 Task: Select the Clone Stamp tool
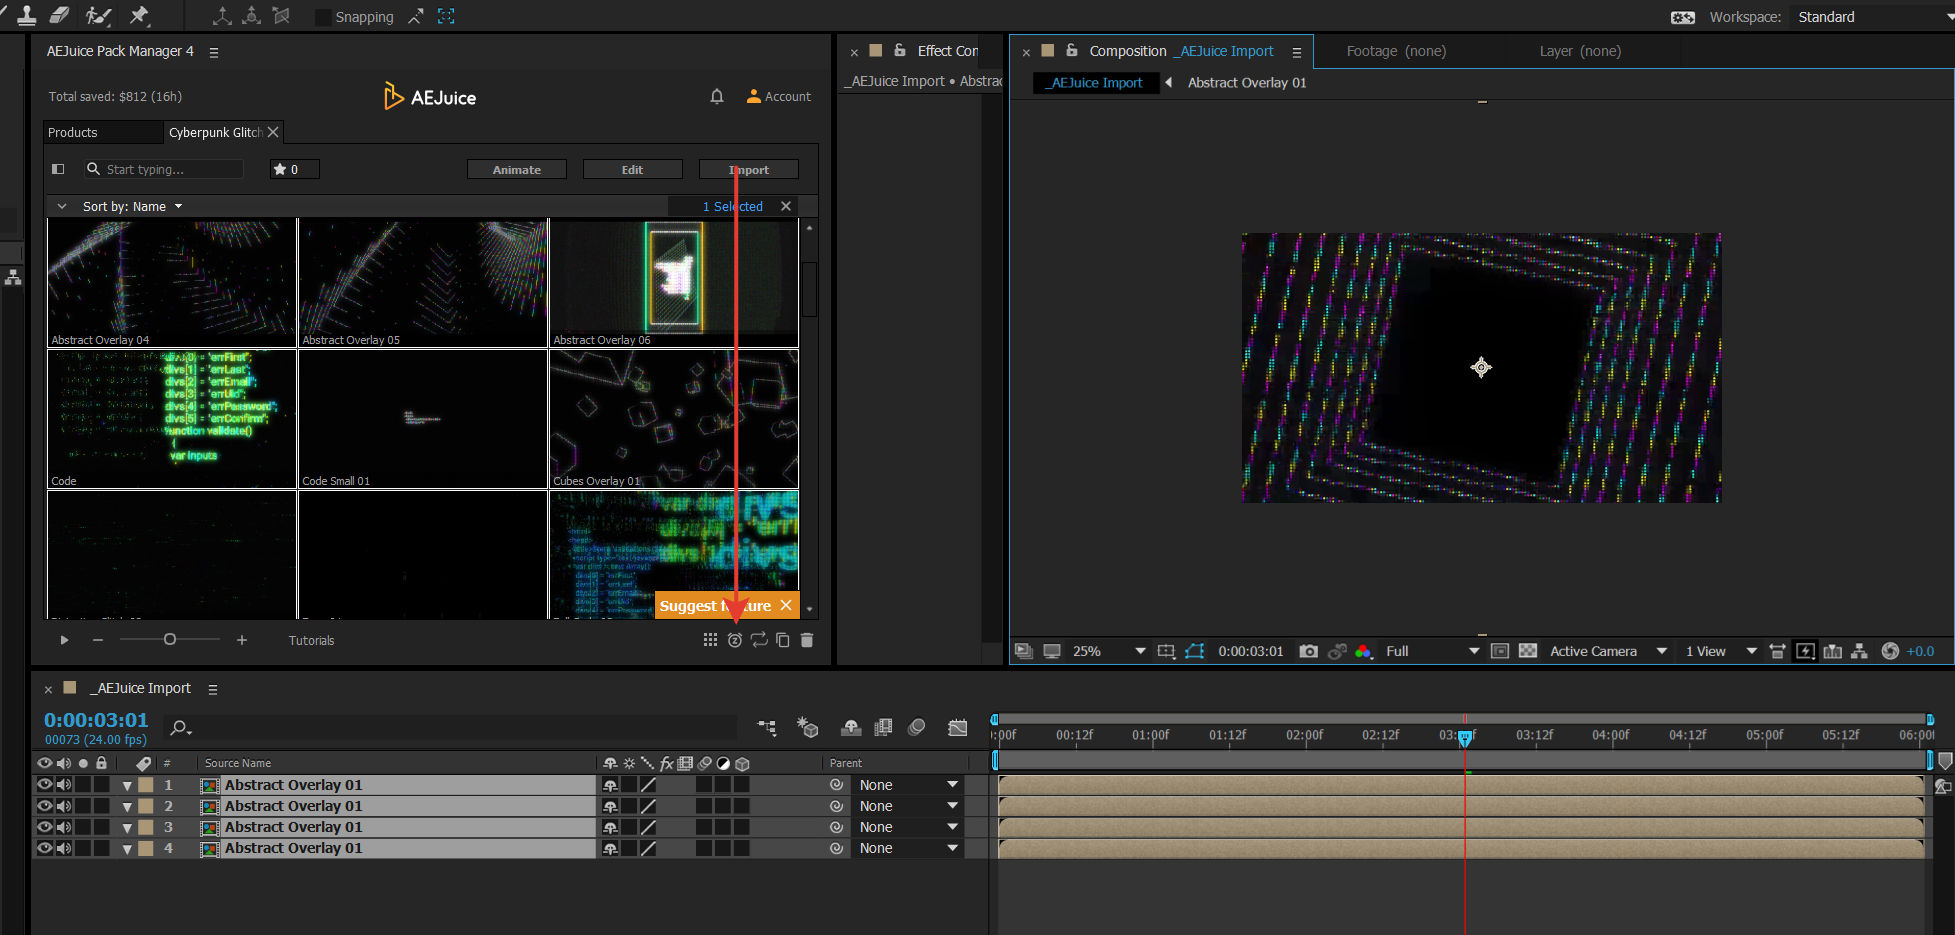[26, 15]
